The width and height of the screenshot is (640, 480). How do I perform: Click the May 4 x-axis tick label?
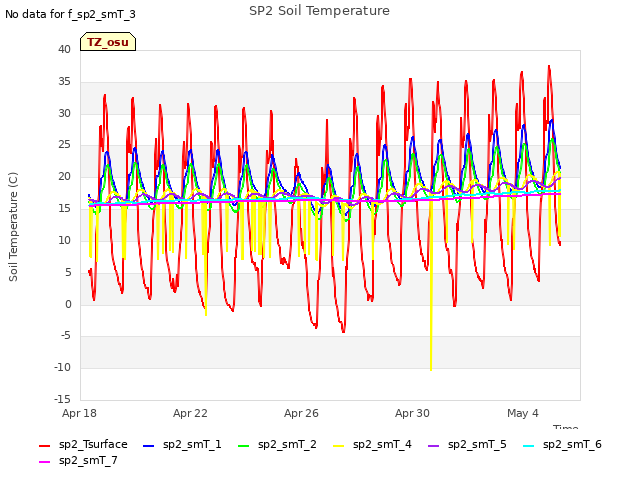523,413
